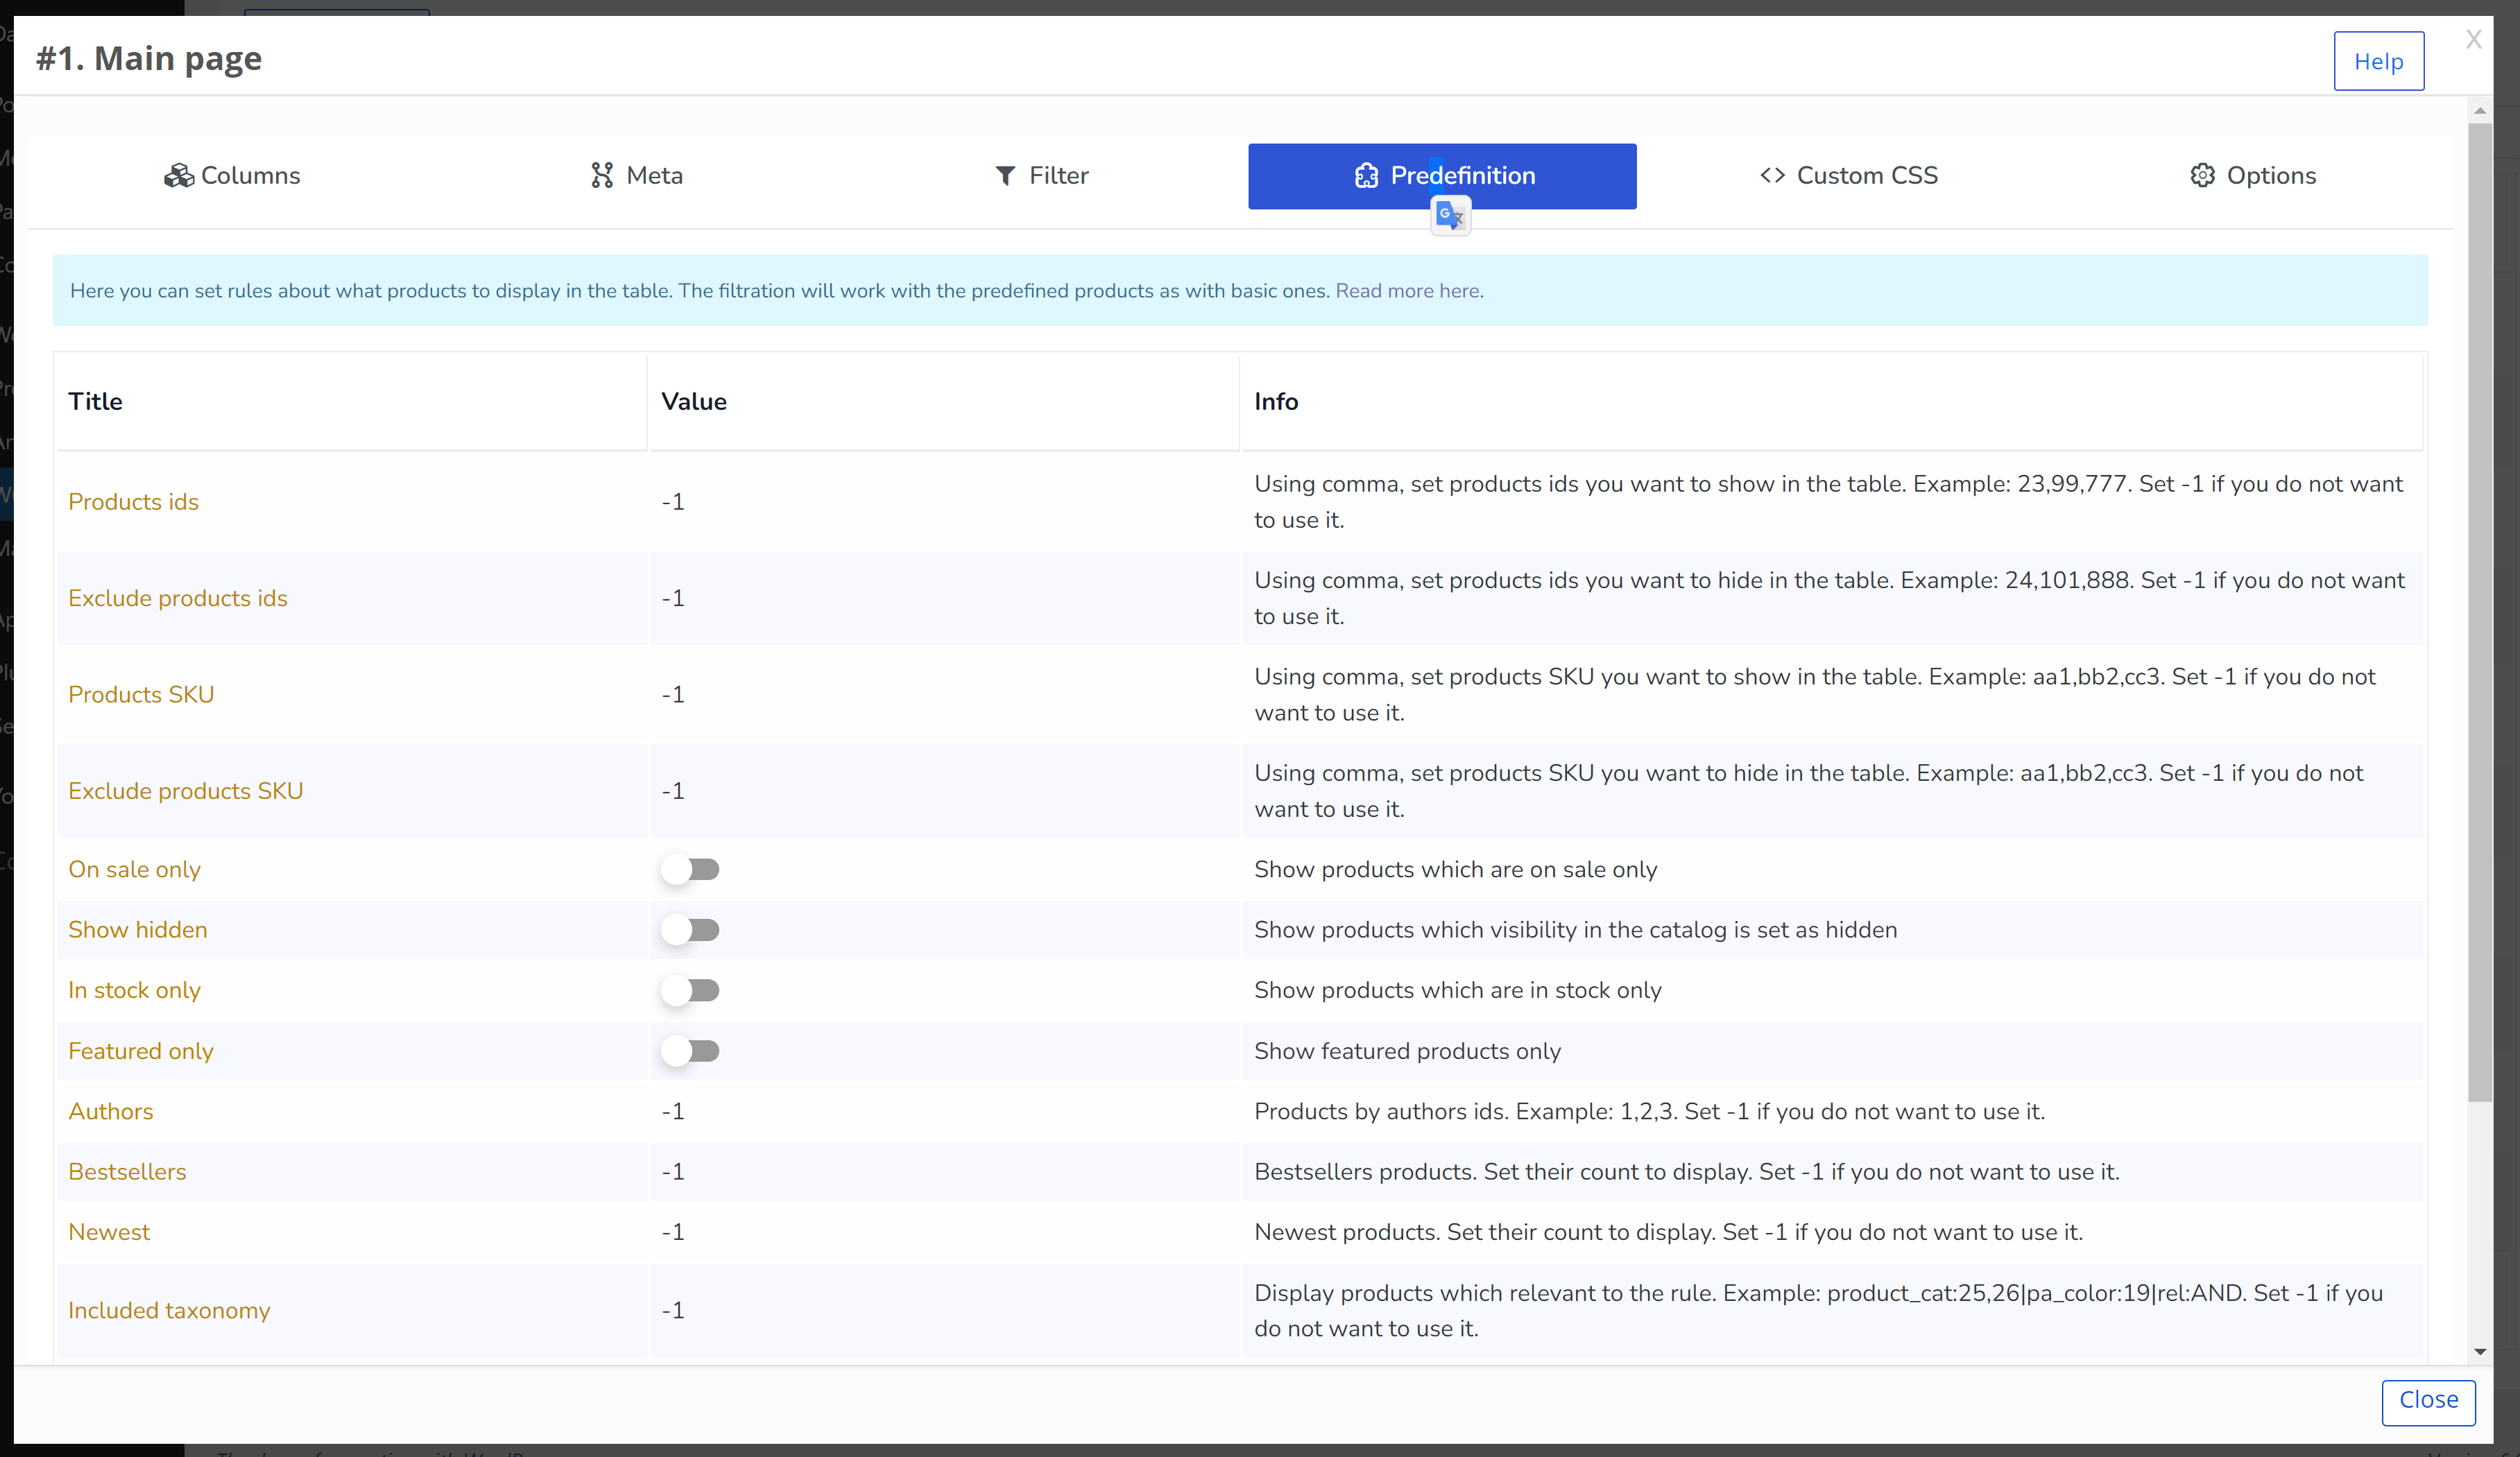Viewport: 2520px width, 1457px height.
Task: Click the Google Translate floating icon
Action: (1450, 215)
